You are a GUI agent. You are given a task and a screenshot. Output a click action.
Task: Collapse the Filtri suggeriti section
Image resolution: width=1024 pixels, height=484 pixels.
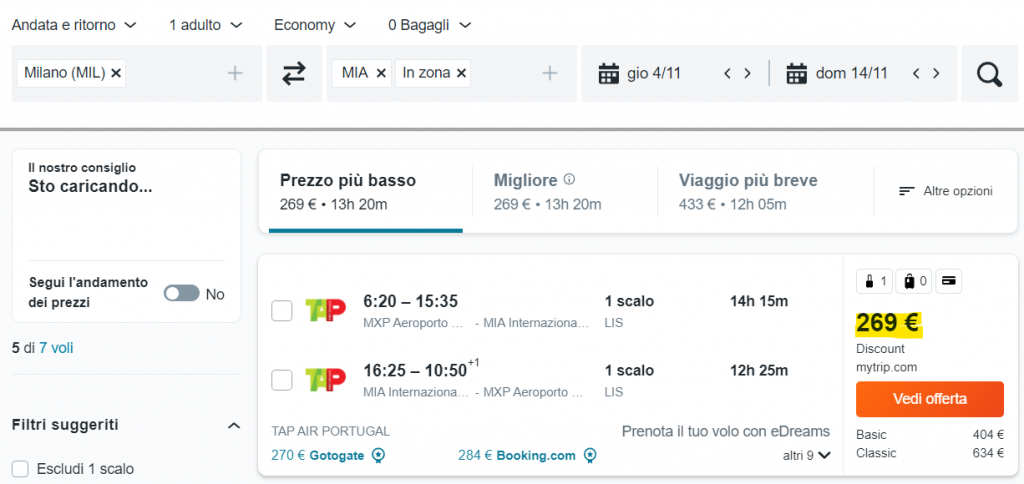(234, 426)
